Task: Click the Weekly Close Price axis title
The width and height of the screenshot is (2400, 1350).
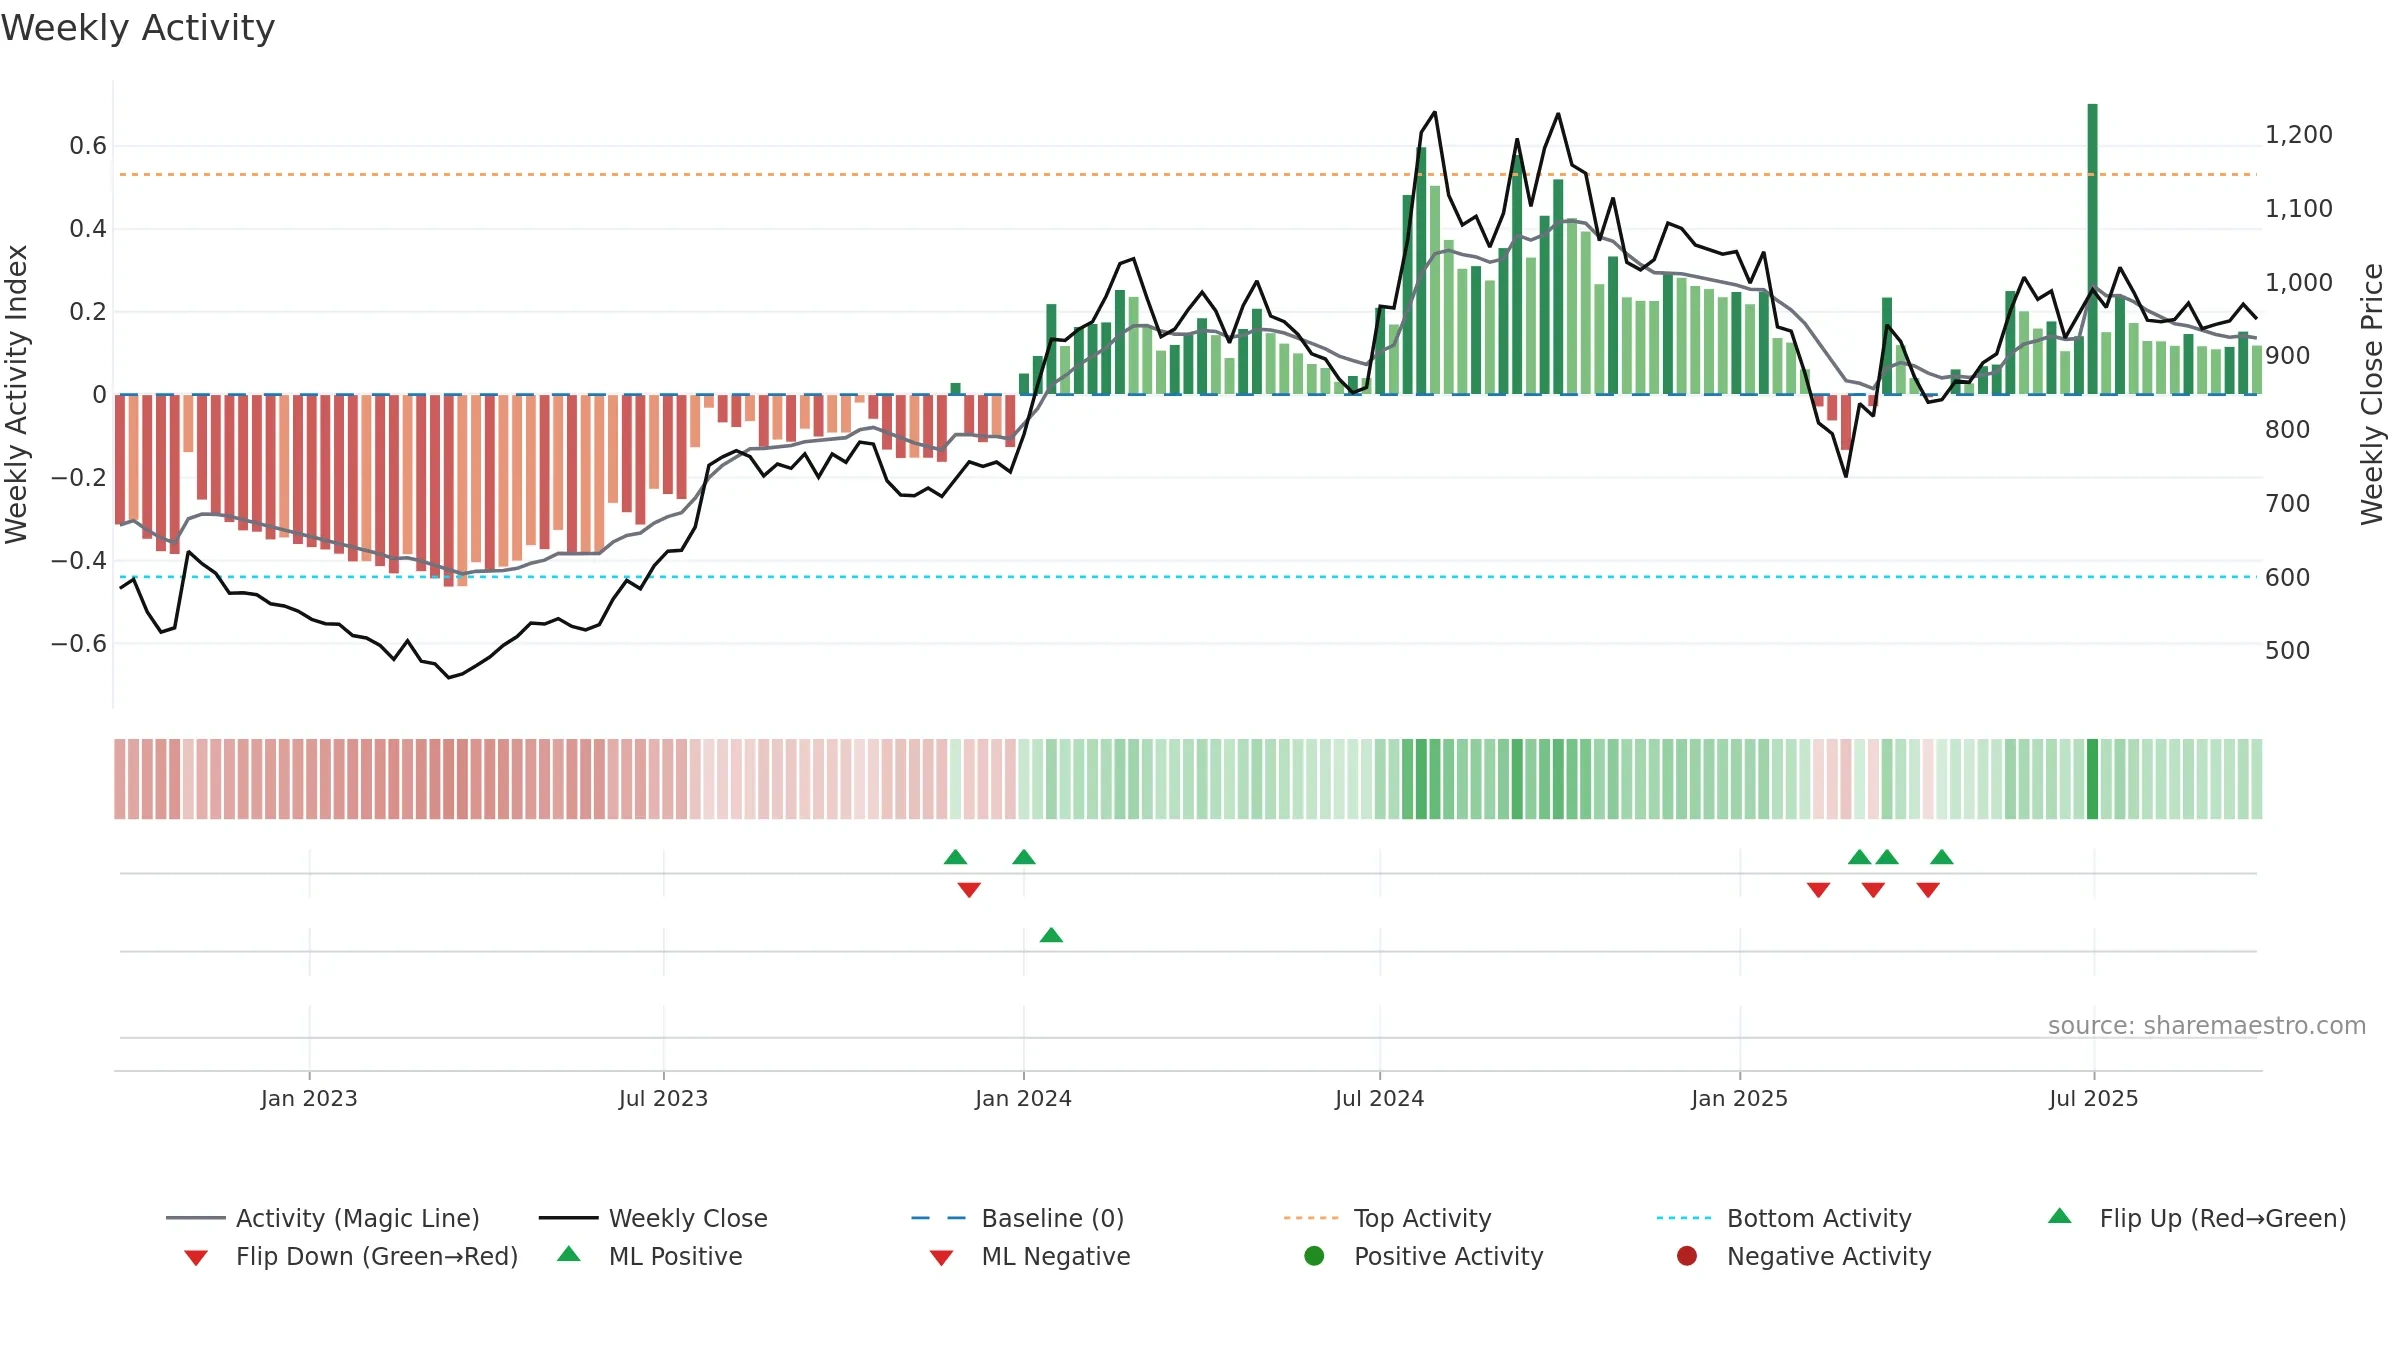Action: (x=2371, y=394)
